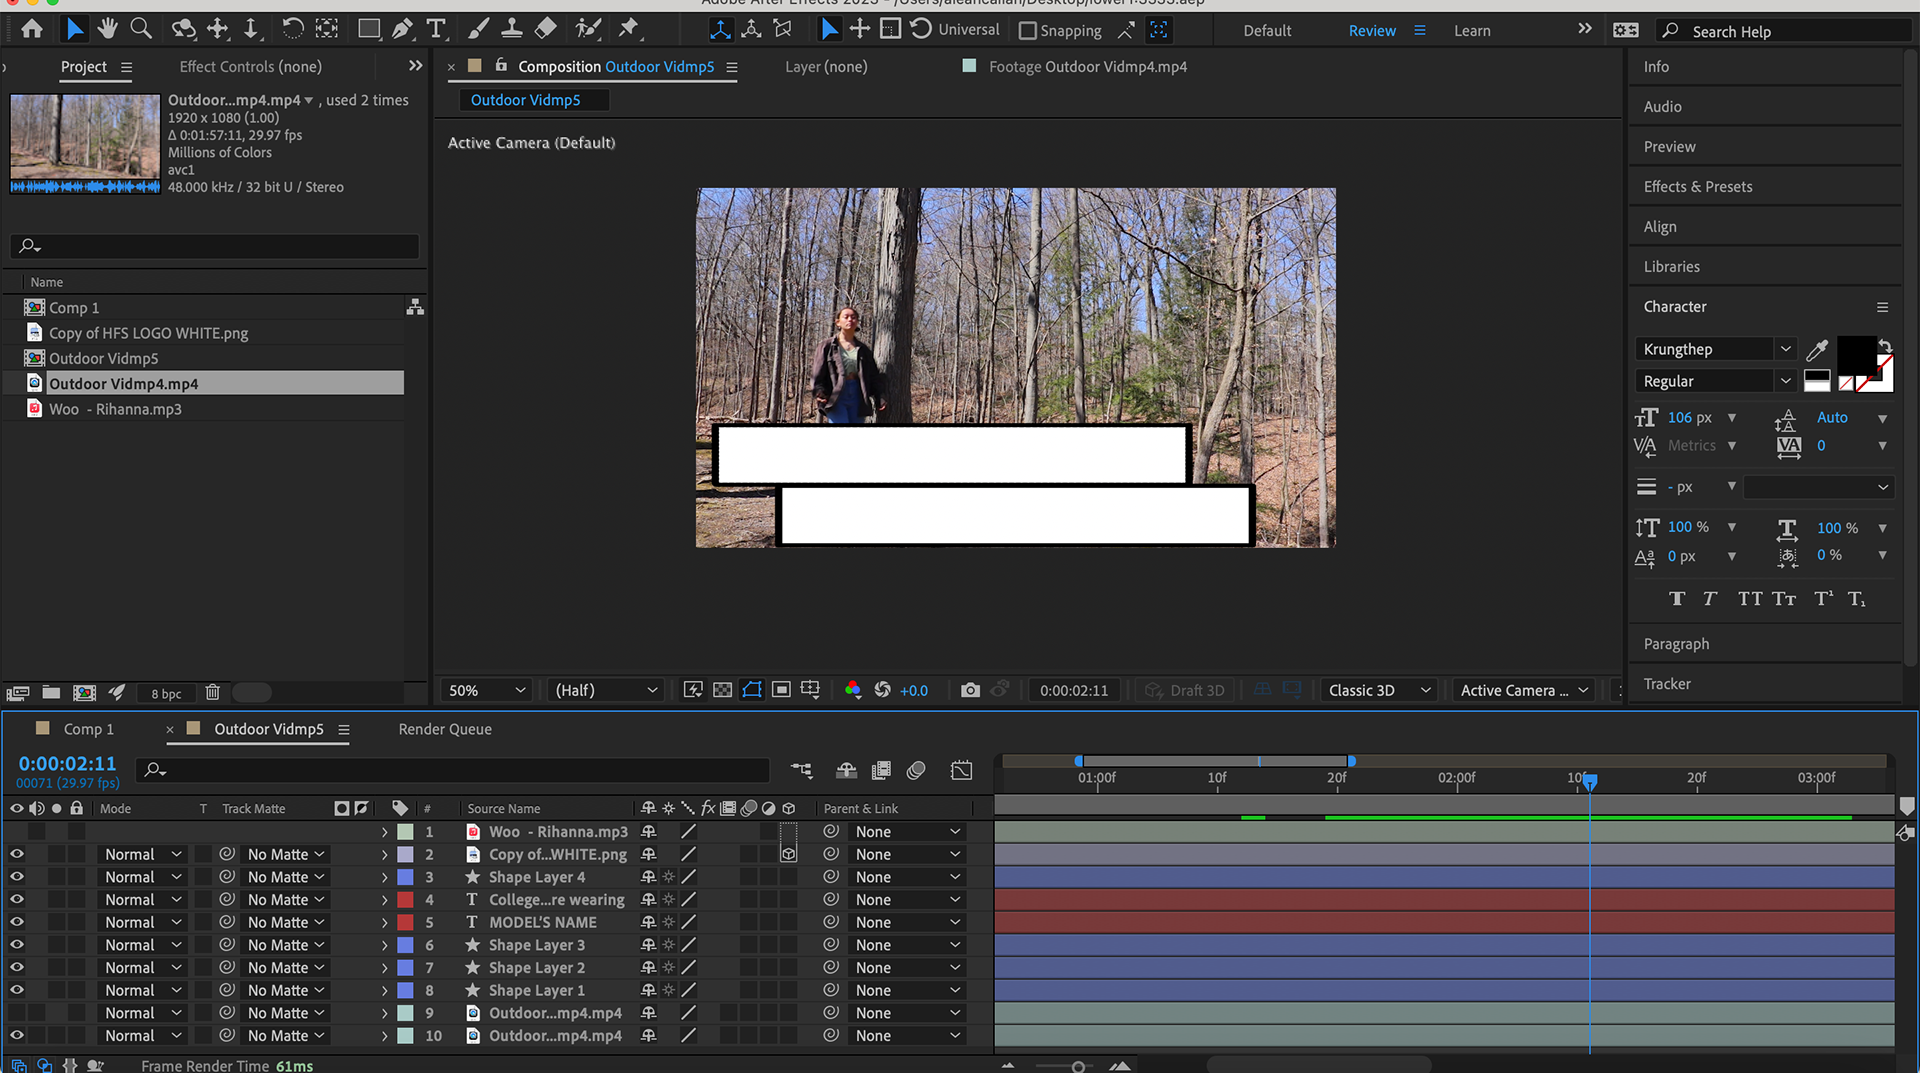Hide the Shape Layer 4 eye
1920x1073 pixels.
16,877
